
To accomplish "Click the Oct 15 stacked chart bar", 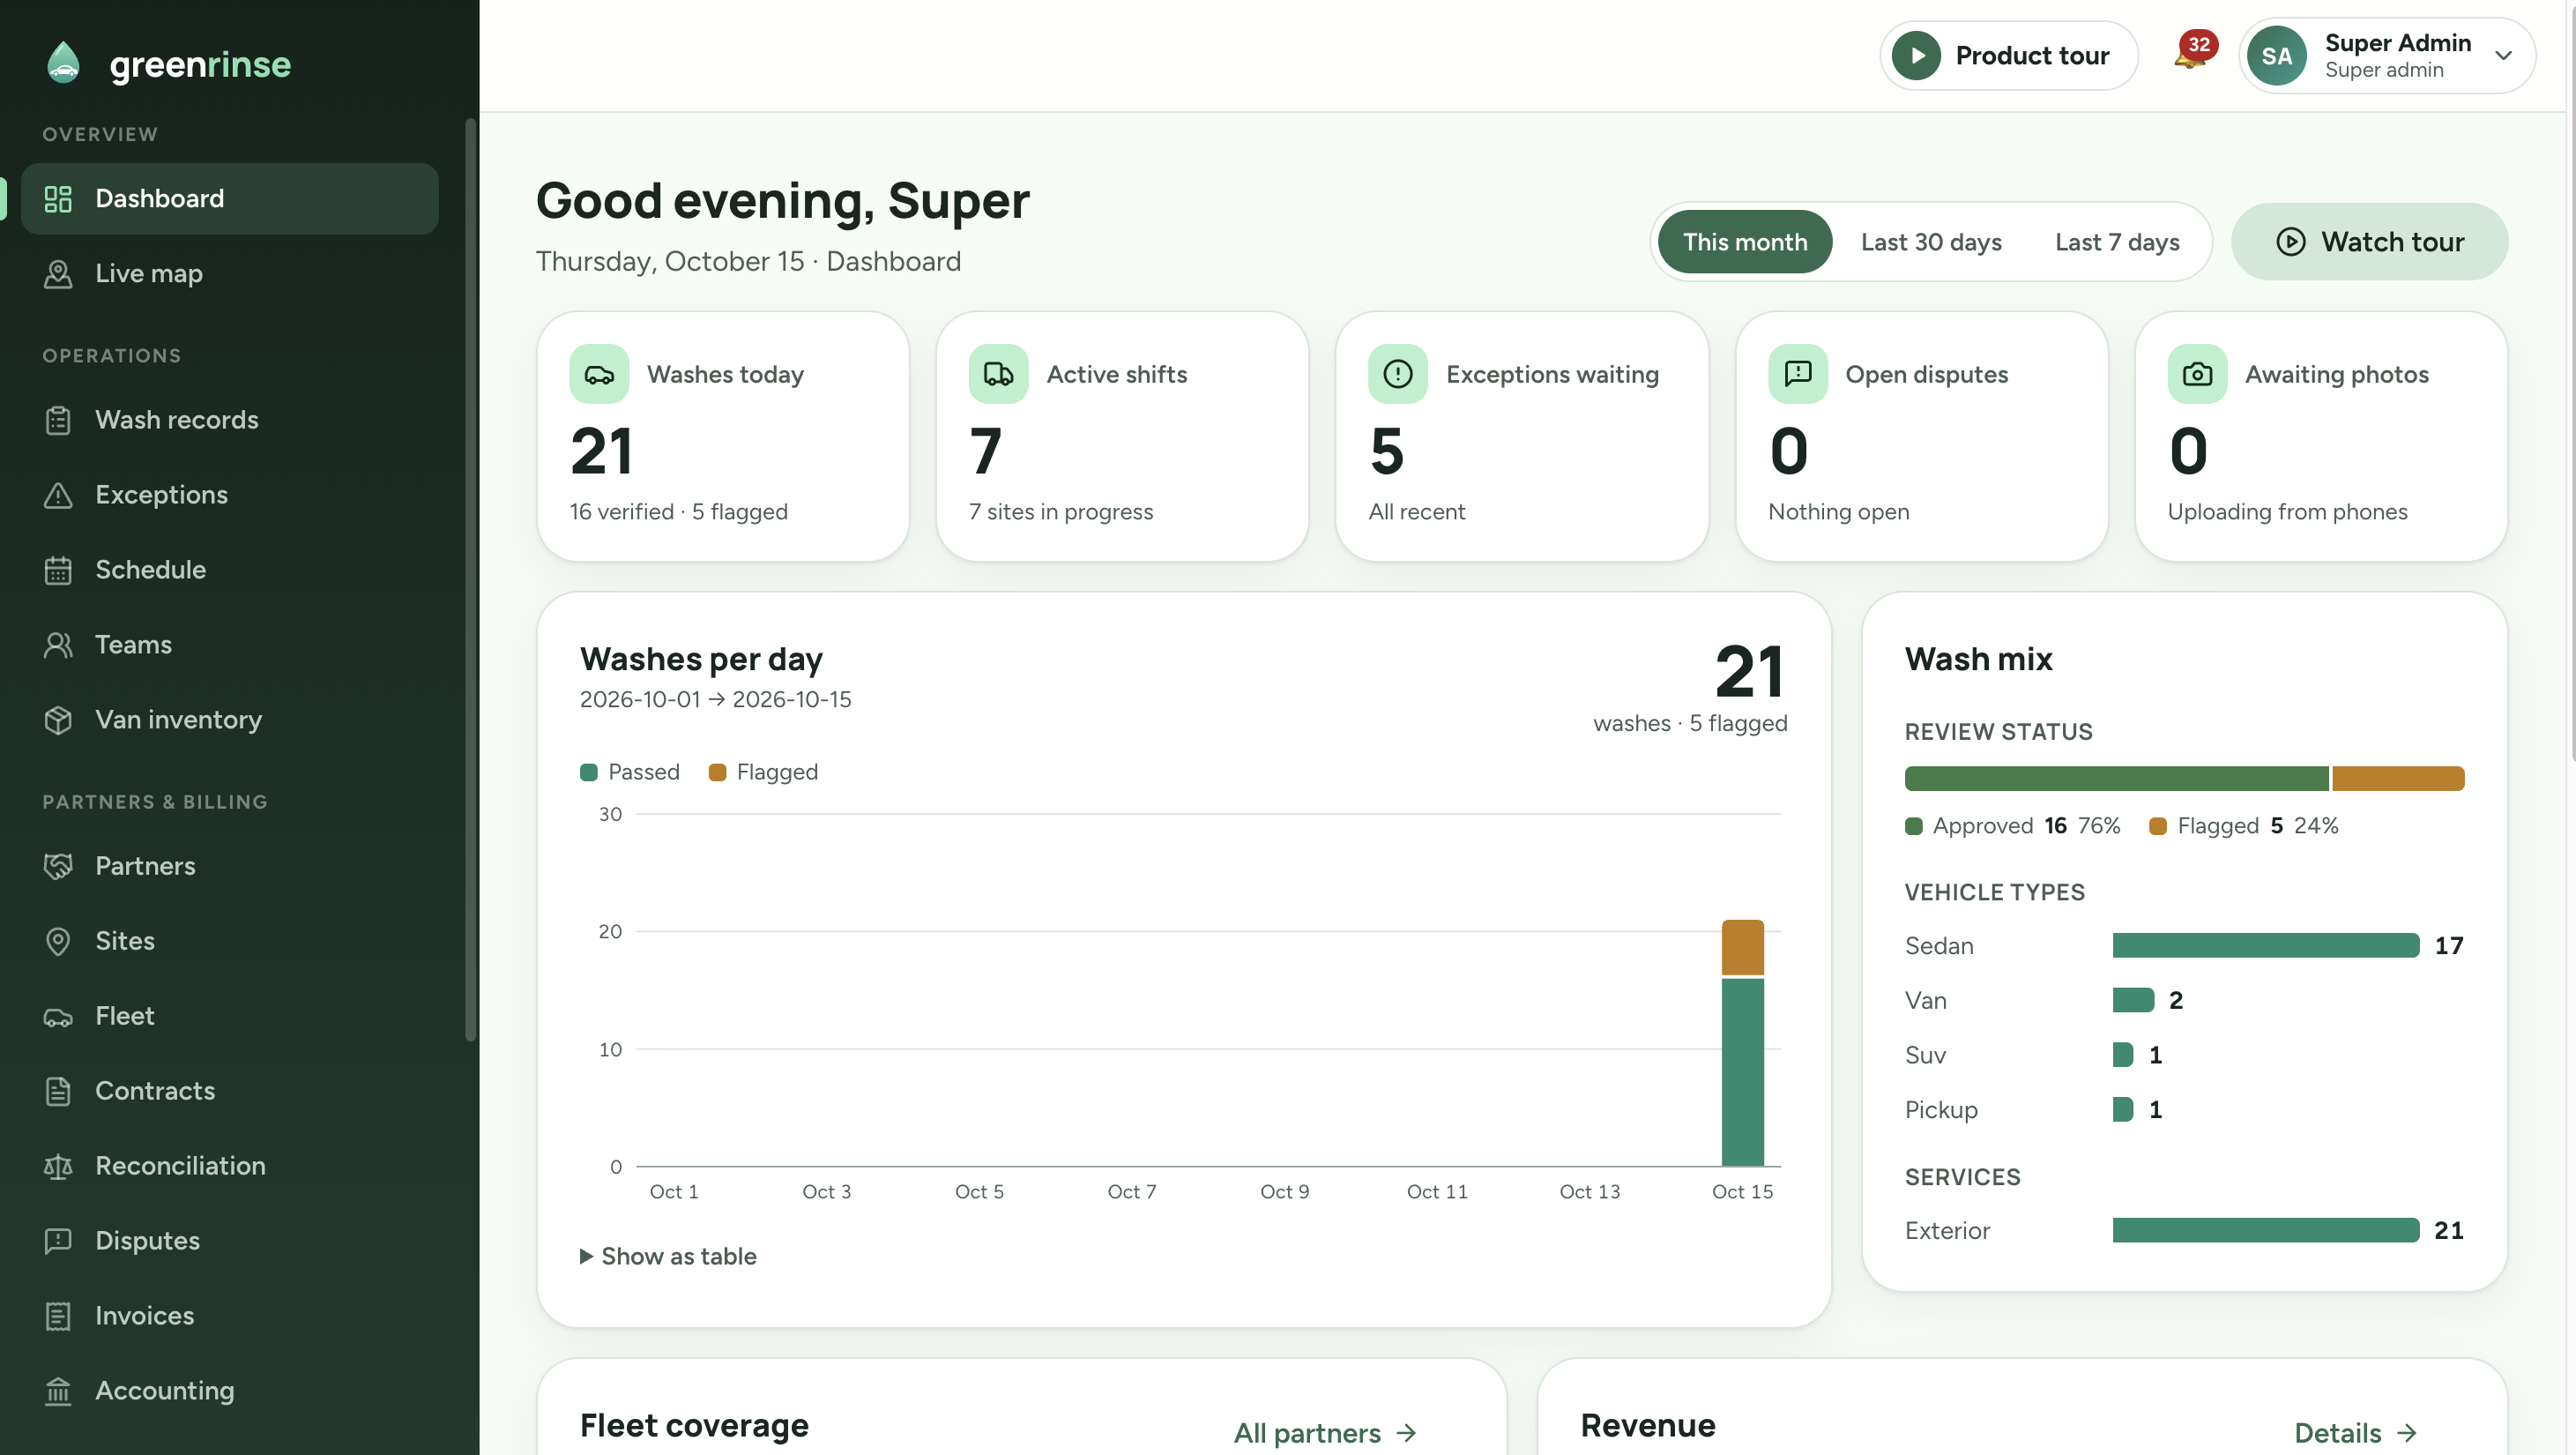I will (1742, 1042).
